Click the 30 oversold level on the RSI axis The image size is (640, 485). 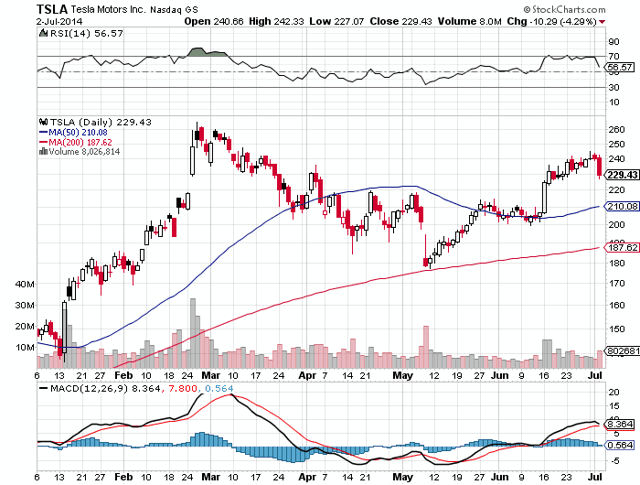pyautogui.click(x=614, y=87)
